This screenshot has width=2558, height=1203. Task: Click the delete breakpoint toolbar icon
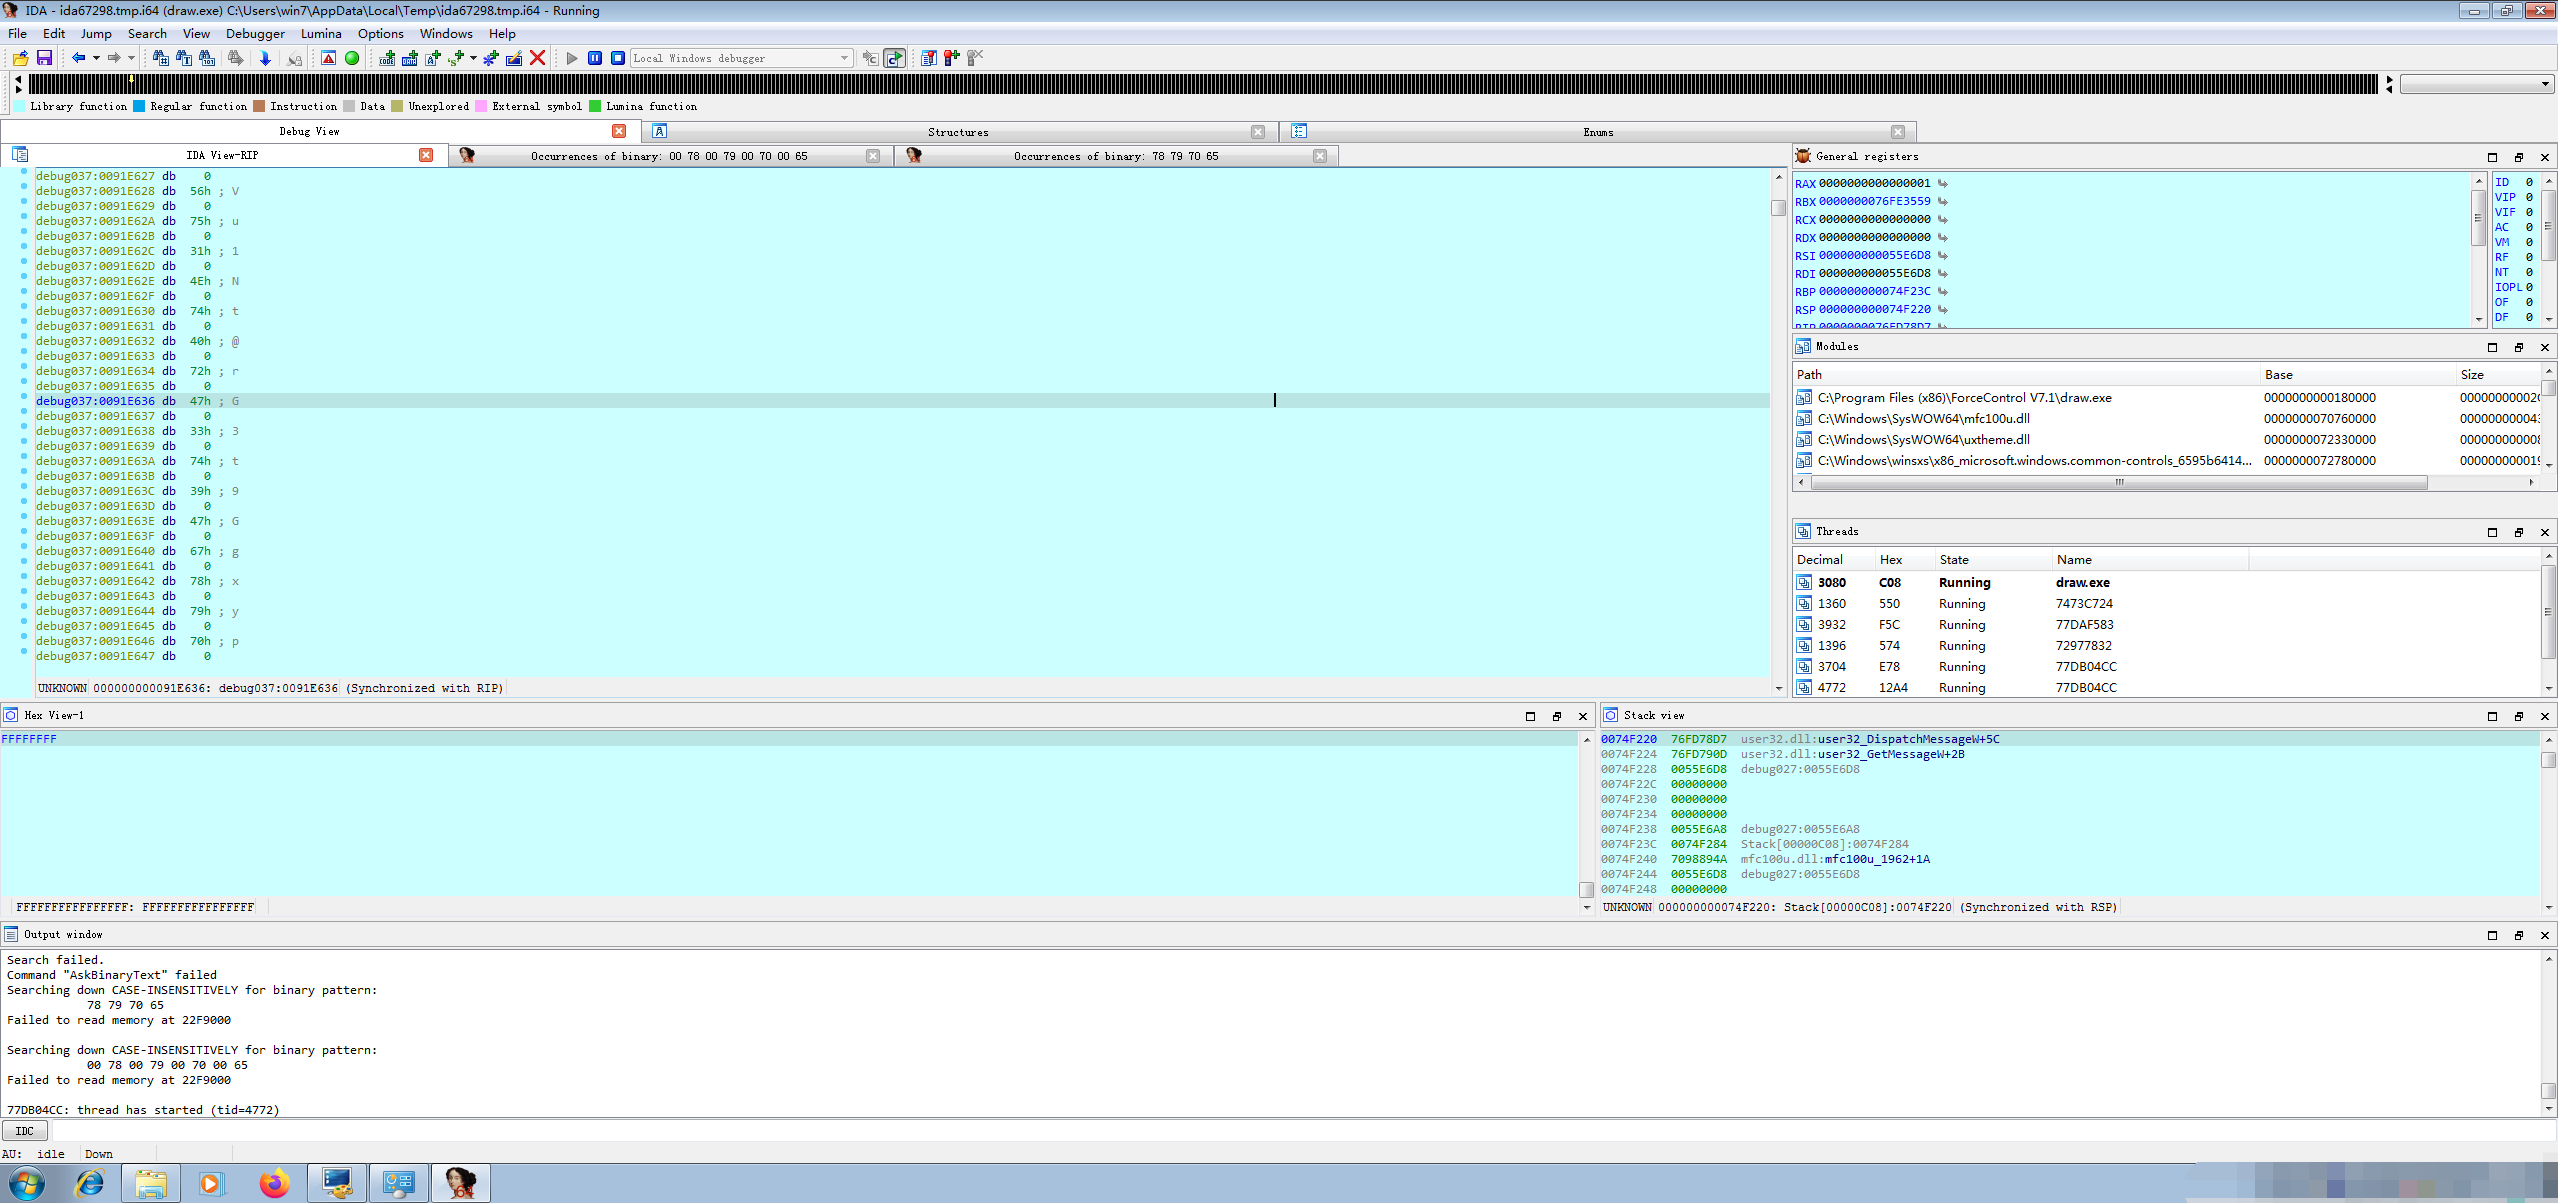pos(975,58)
